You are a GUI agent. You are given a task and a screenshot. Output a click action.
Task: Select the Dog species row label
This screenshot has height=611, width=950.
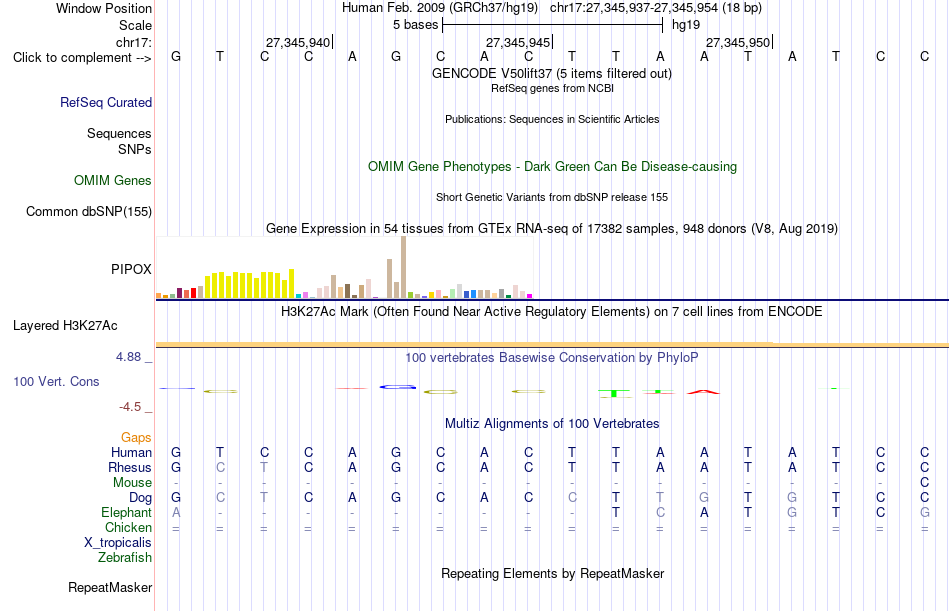coord(141,498)
